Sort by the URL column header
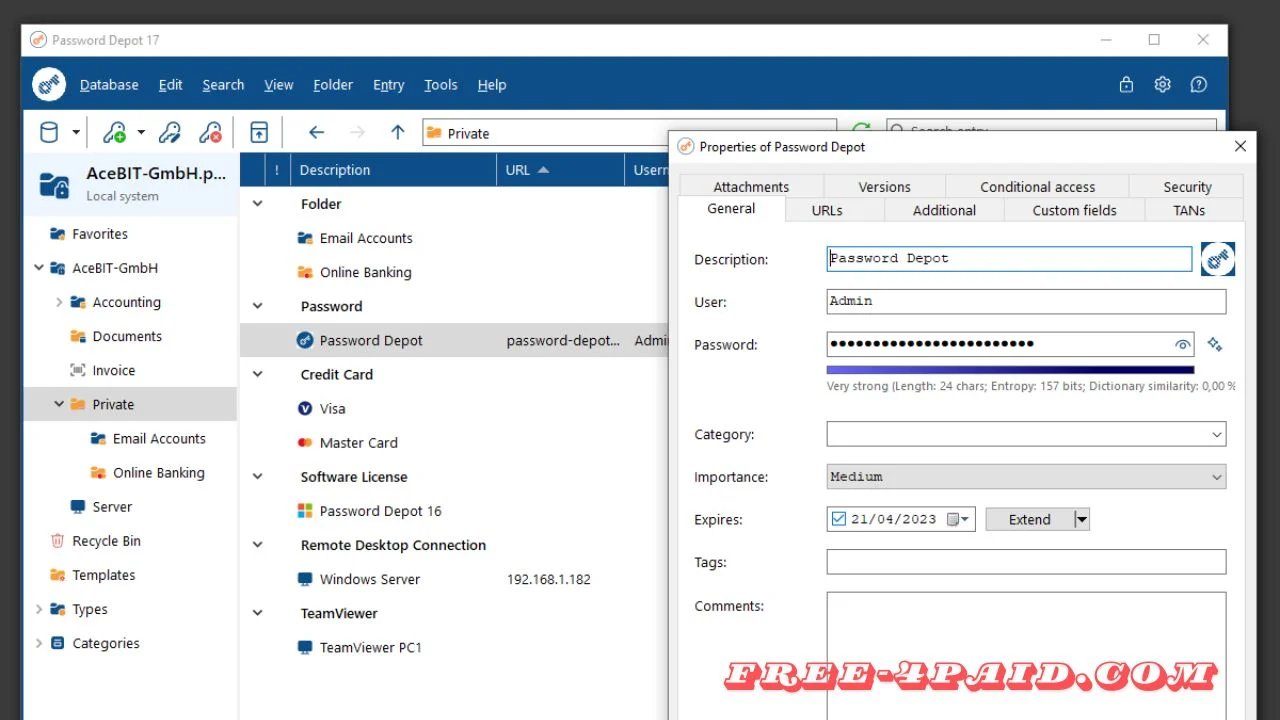 tap(560, 170)
